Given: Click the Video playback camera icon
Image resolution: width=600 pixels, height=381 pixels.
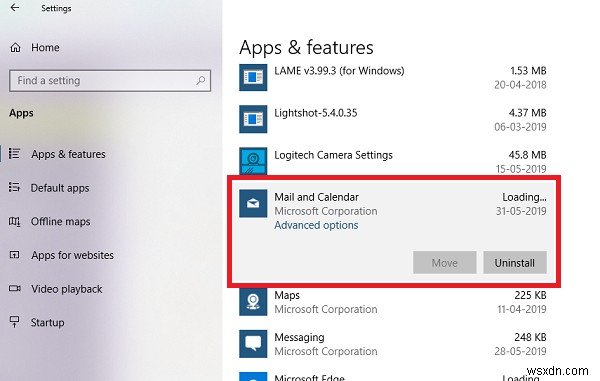Looking at the screenshot, I should tap(15, 288).
